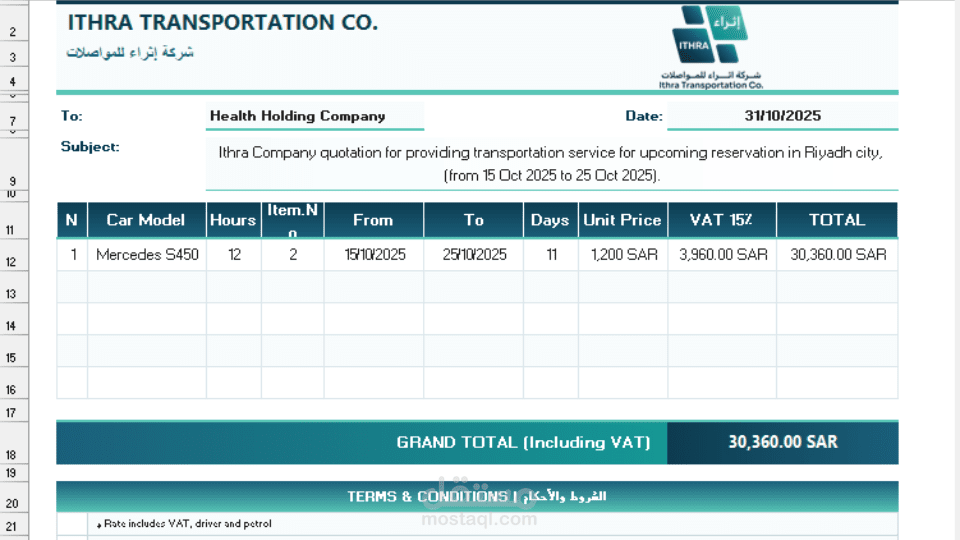Select row header 3

tap(13, 54)
